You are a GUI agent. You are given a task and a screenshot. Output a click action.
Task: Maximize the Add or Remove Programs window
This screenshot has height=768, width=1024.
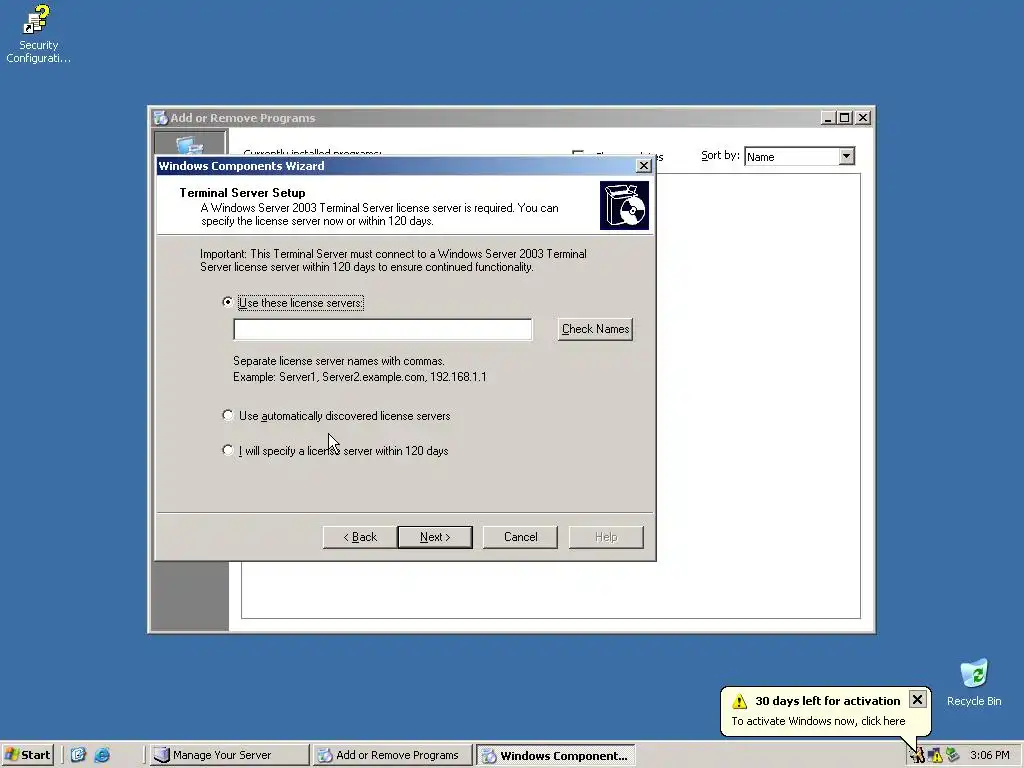(x=844, y=118)
